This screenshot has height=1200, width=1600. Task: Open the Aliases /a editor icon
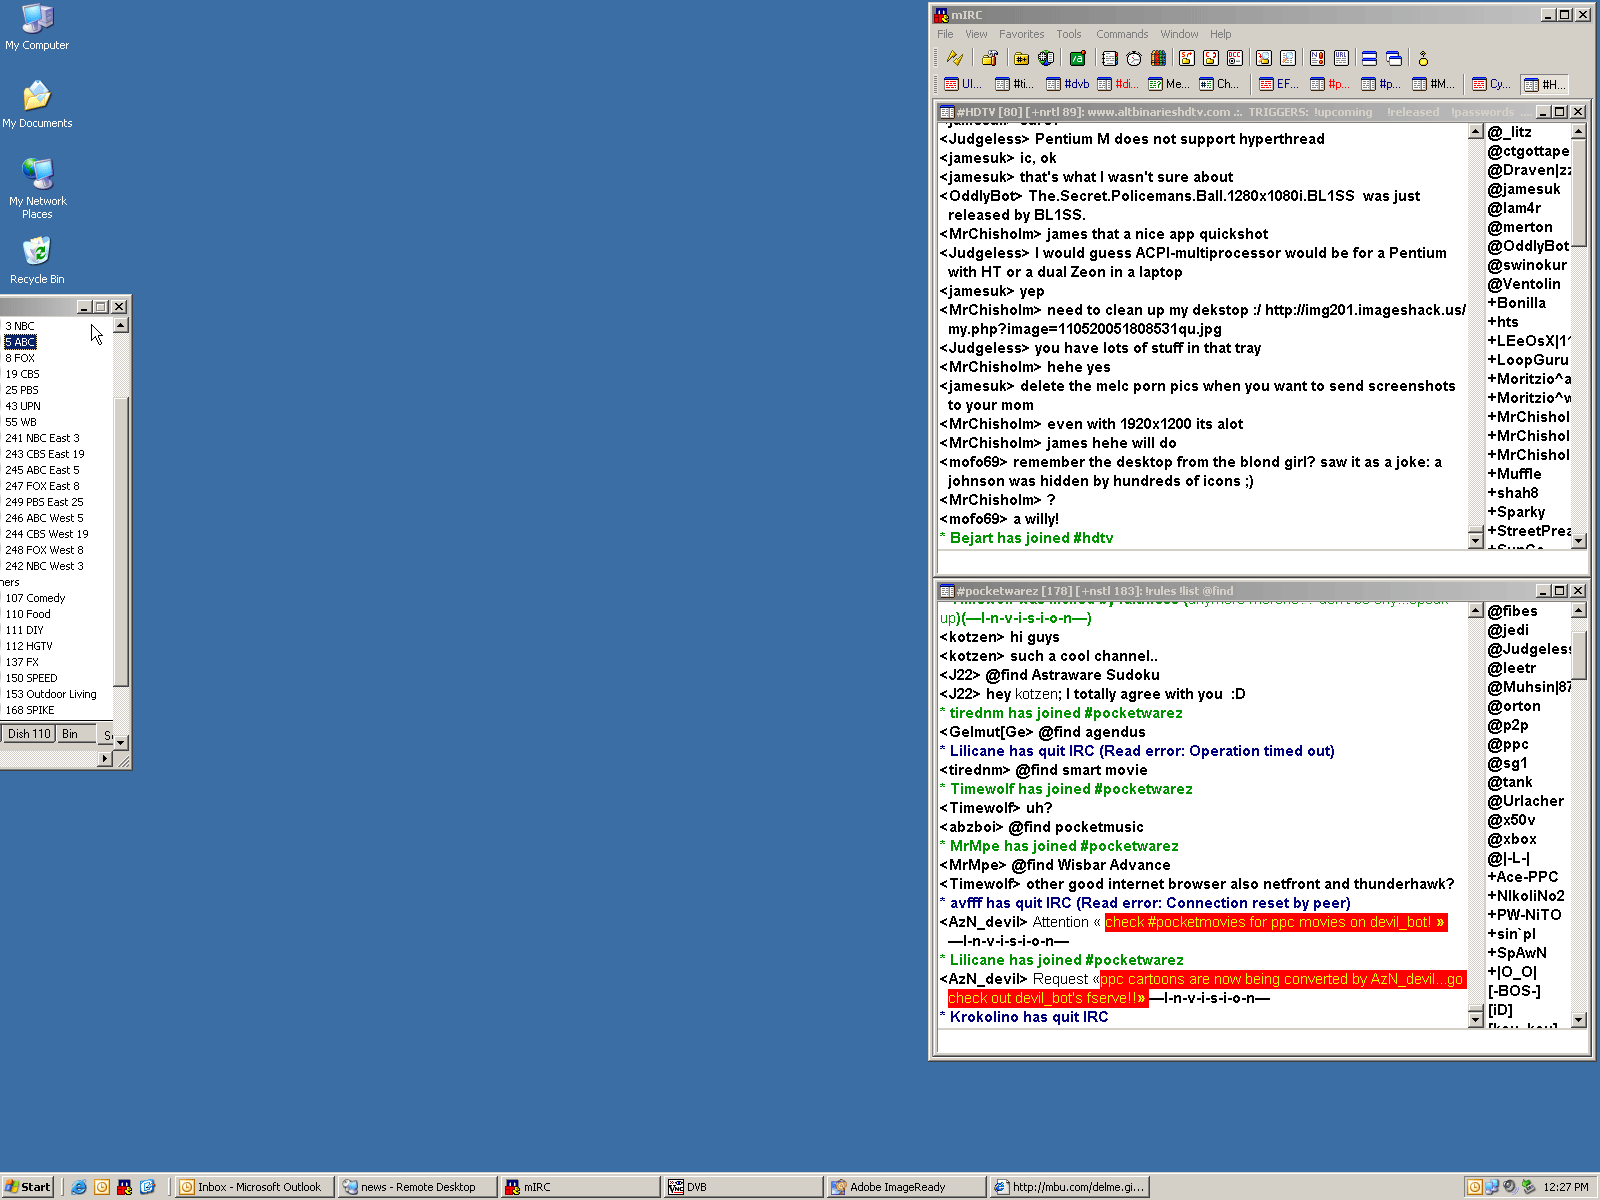click(x=1077, y=58)
